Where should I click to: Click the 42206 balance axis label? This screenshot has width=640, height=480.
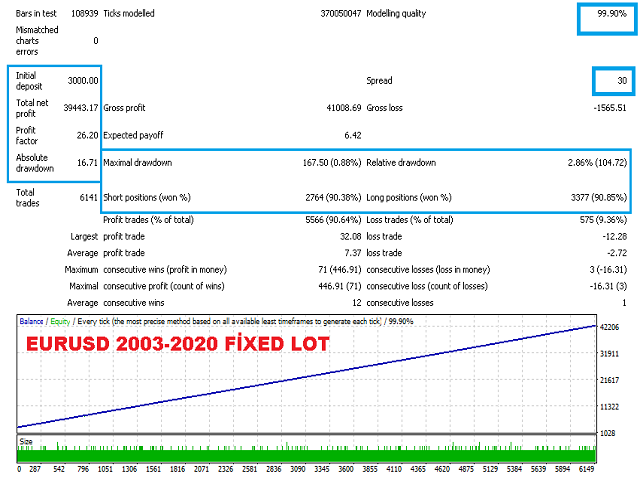(x=609, y=327)
